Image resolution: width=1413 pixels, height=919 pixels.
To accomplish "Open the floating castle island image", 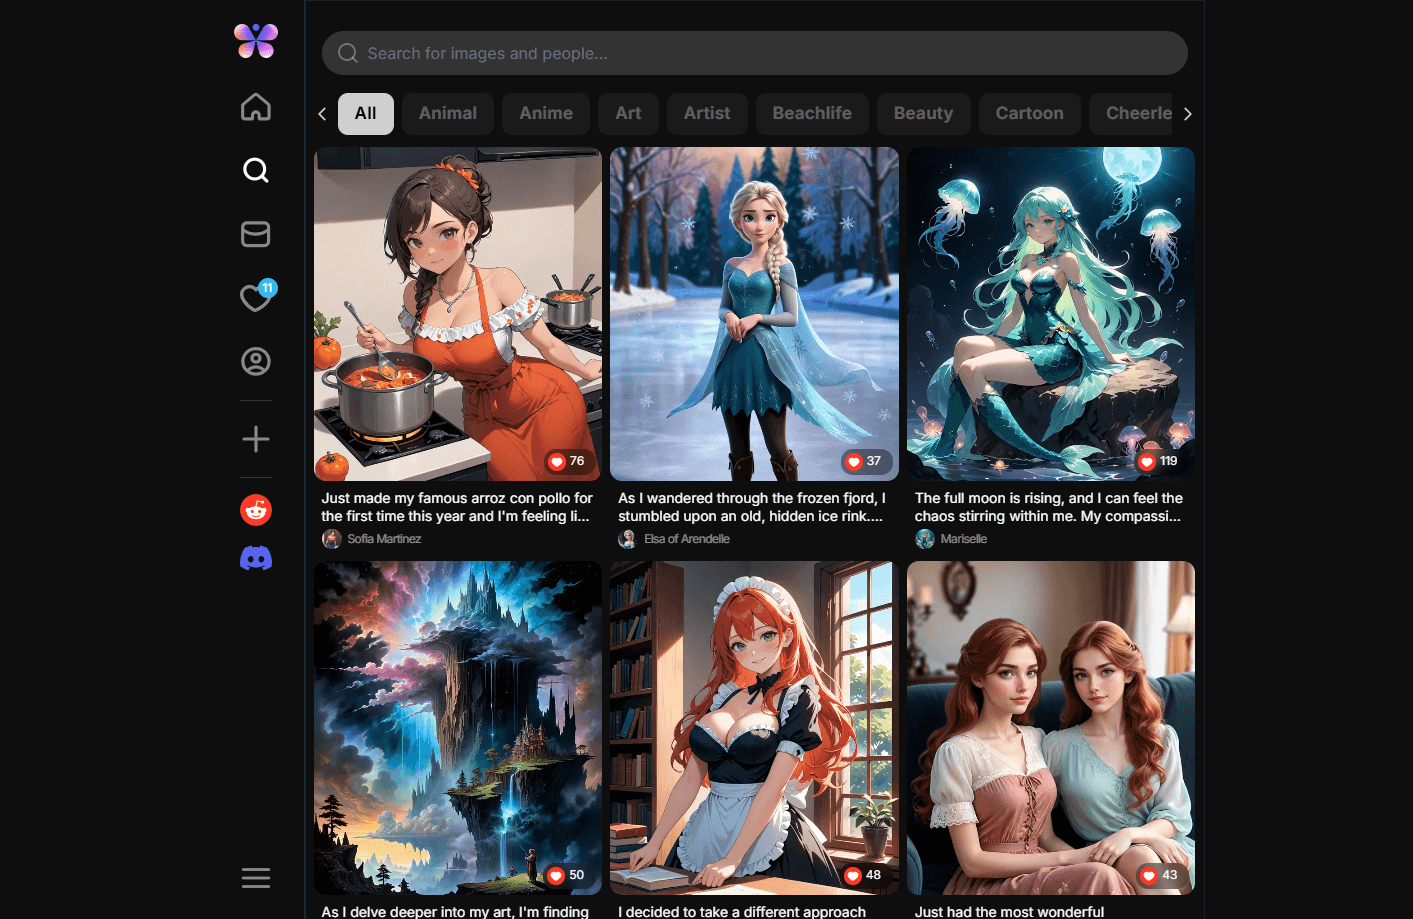I will [x=458, y=728].
